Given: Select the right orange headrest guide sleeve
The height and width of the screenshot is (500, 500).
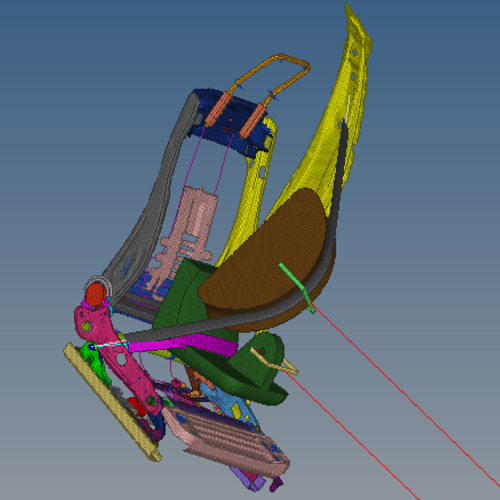Looking at the screenshot, I should tap(252, 121).
